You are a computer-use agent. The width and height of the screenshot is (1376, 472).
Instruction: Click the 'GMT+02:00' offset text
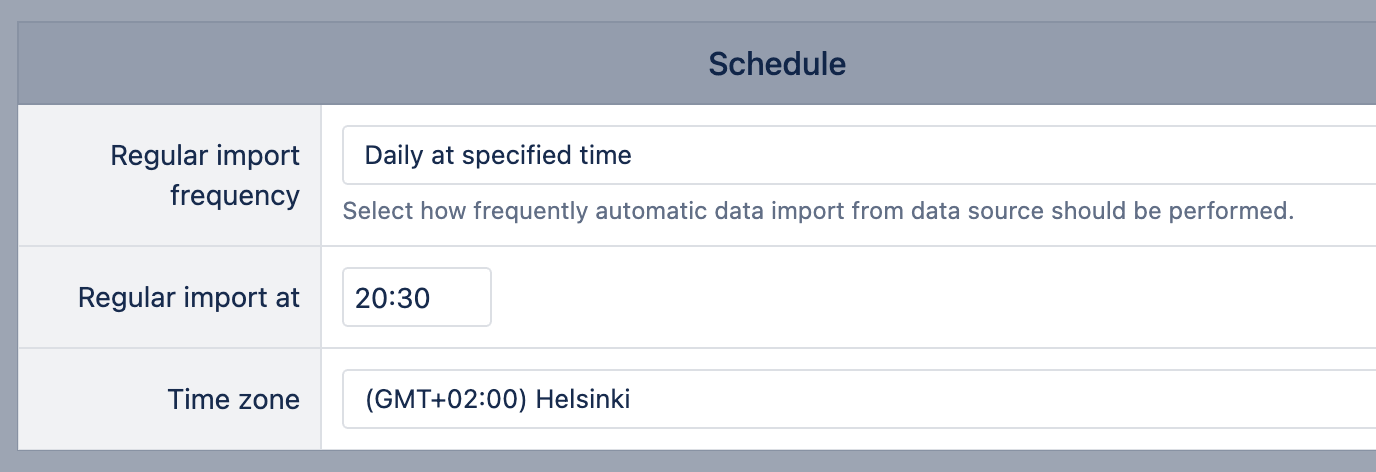point(450,399)
